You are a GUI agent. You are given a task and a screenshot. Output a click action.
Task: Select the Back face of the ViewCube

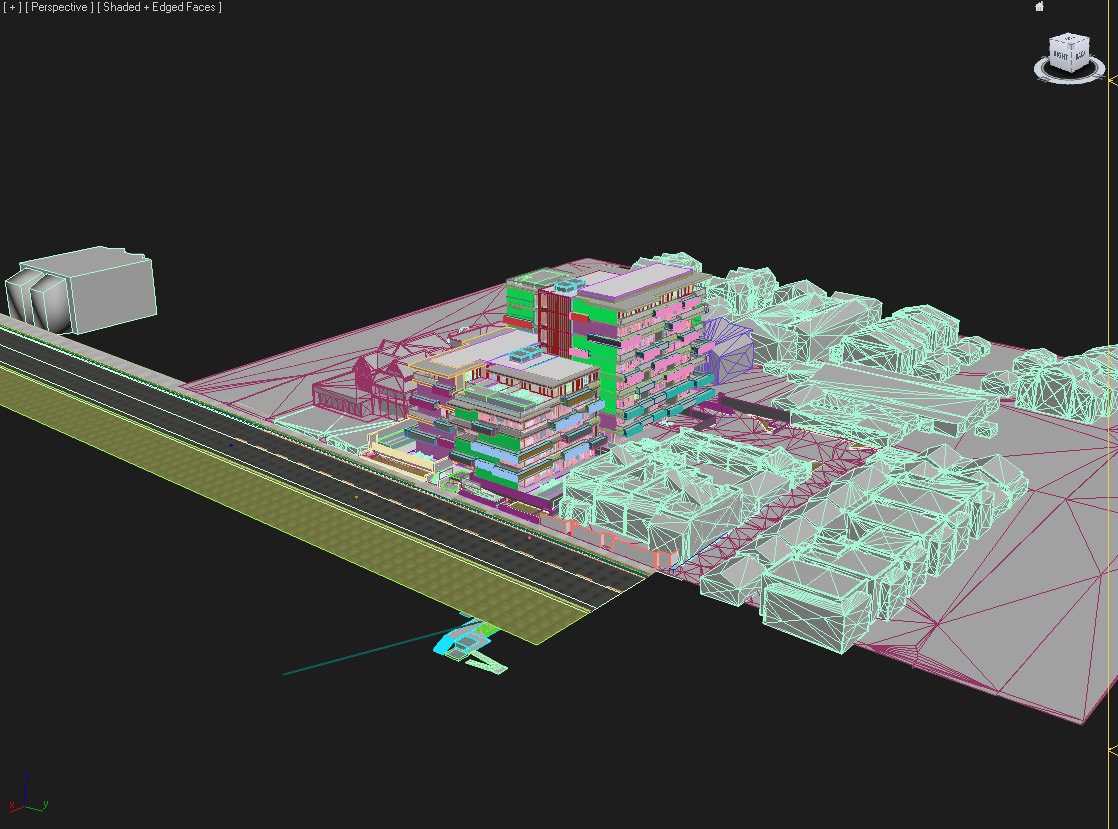tap(1079, 53)
